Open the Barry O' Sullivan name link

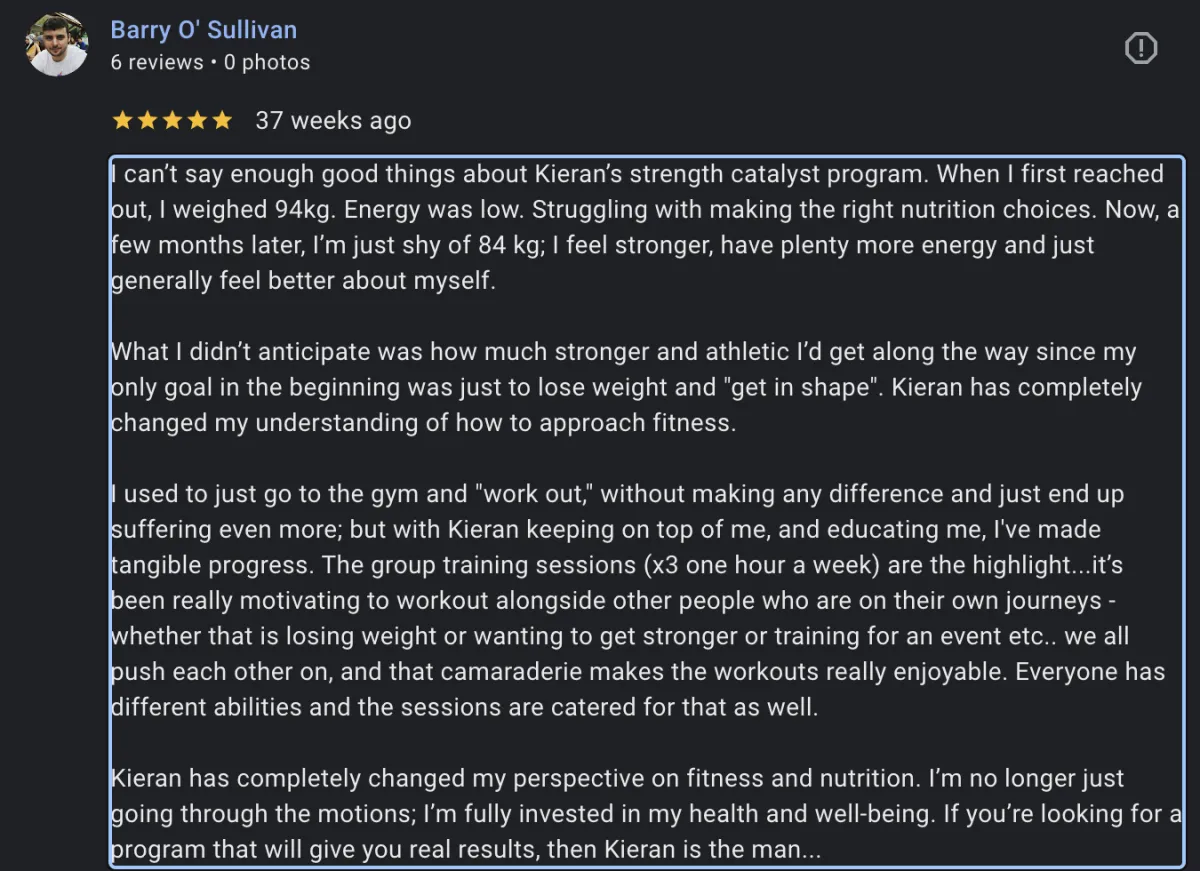[x=204, y=30]
